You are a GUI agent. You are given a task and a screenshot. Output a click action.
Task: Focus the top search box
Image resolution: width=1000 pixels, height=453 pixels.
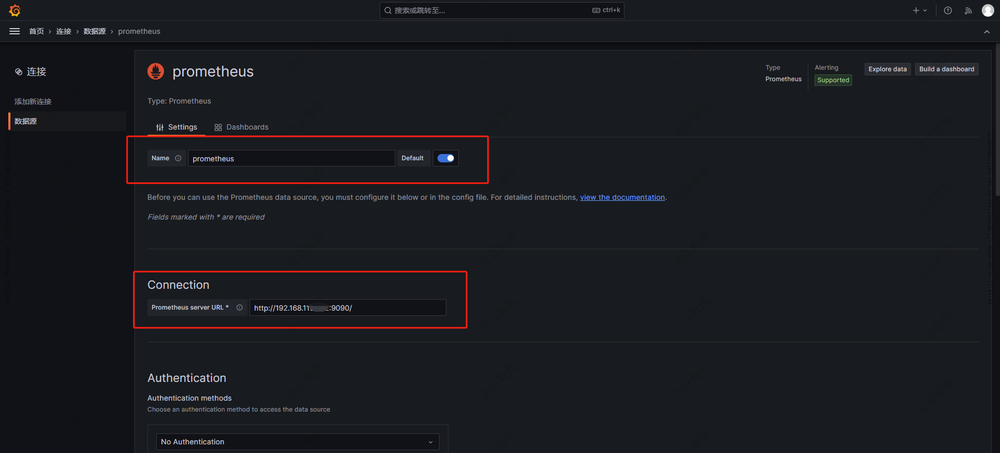[502, 10]
